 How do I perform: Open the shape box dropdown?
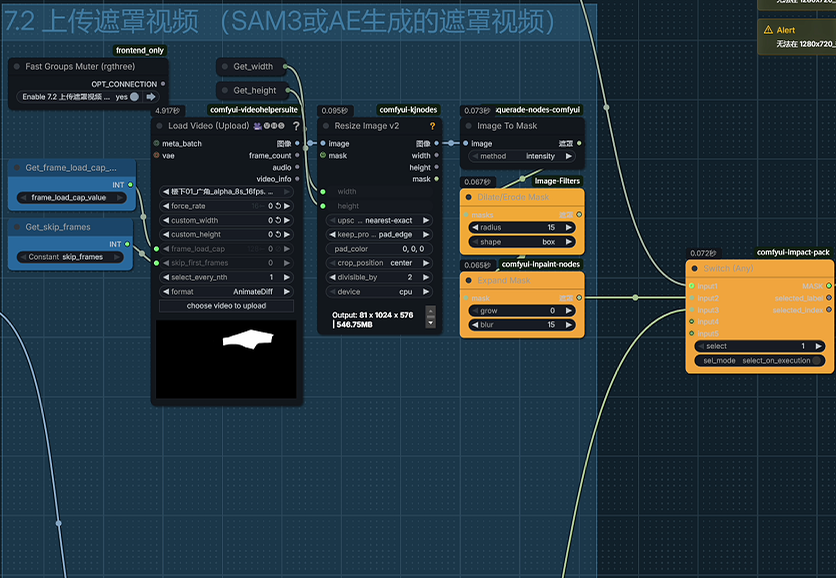(x=519, y=241)
